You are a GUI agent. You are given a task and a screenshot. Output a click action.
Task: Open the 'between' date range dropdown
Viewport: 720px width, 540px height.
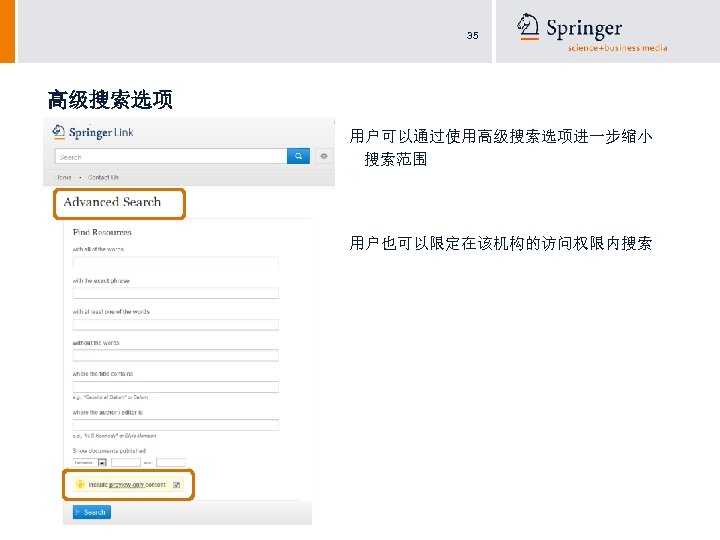click(x=90, y=462)
